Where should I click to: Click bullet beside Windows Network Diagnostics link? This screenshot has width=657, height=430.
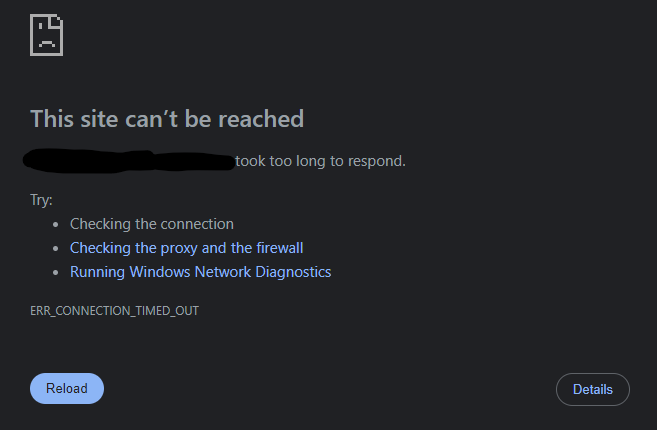[x=55, y=273]
